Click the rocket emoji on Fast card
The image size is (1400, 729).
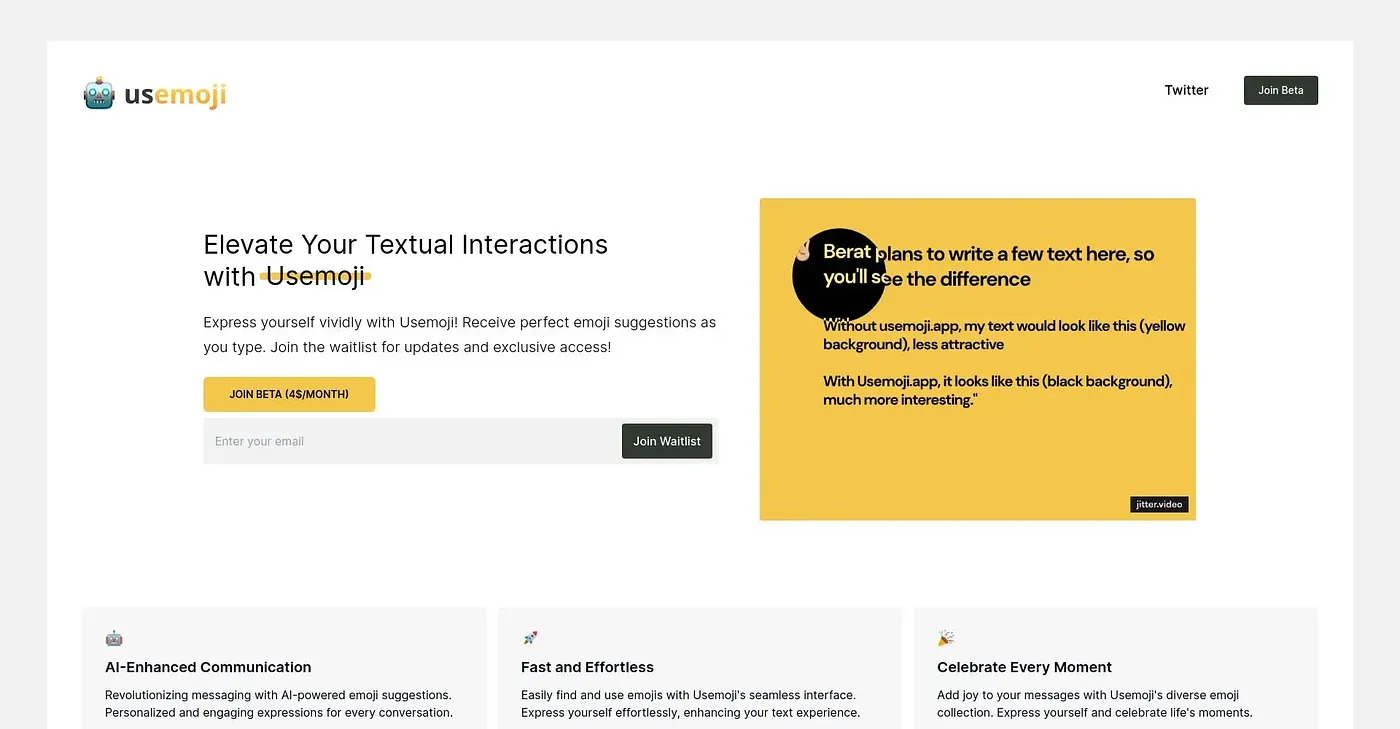(530, 638)
